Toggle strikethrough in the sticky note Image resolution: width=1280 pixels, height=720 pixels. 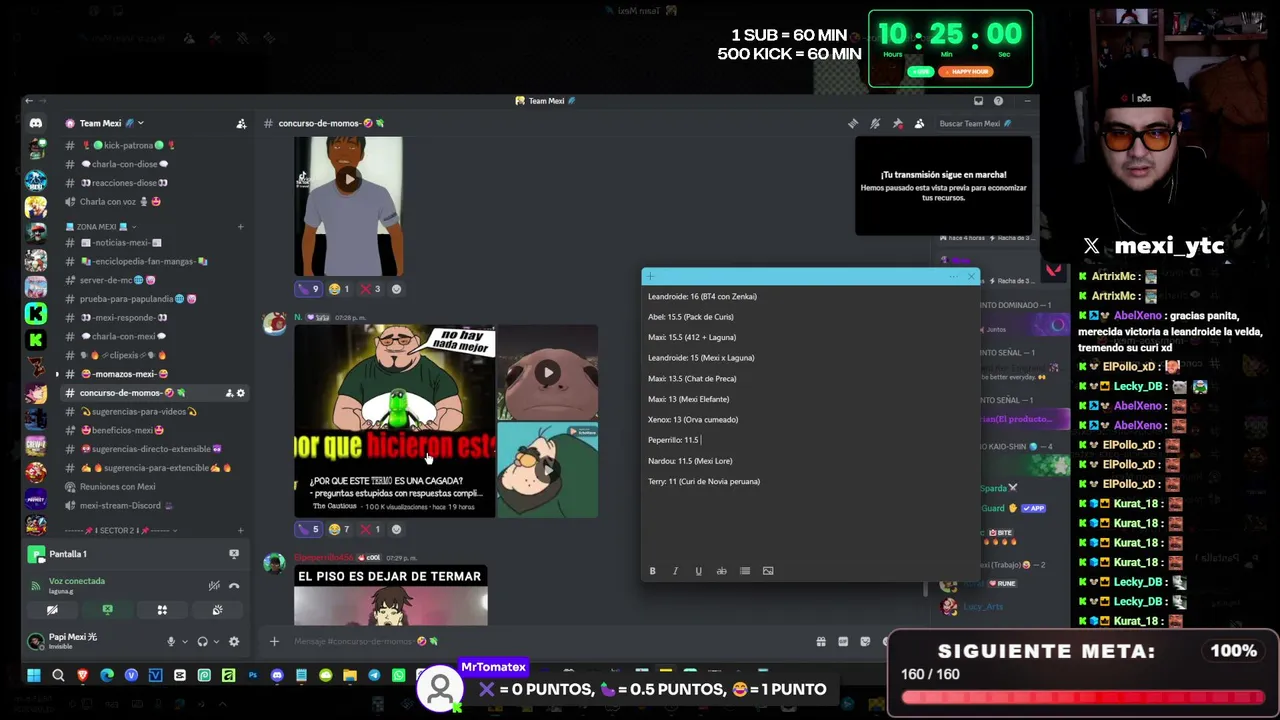[x=721, y=571]
